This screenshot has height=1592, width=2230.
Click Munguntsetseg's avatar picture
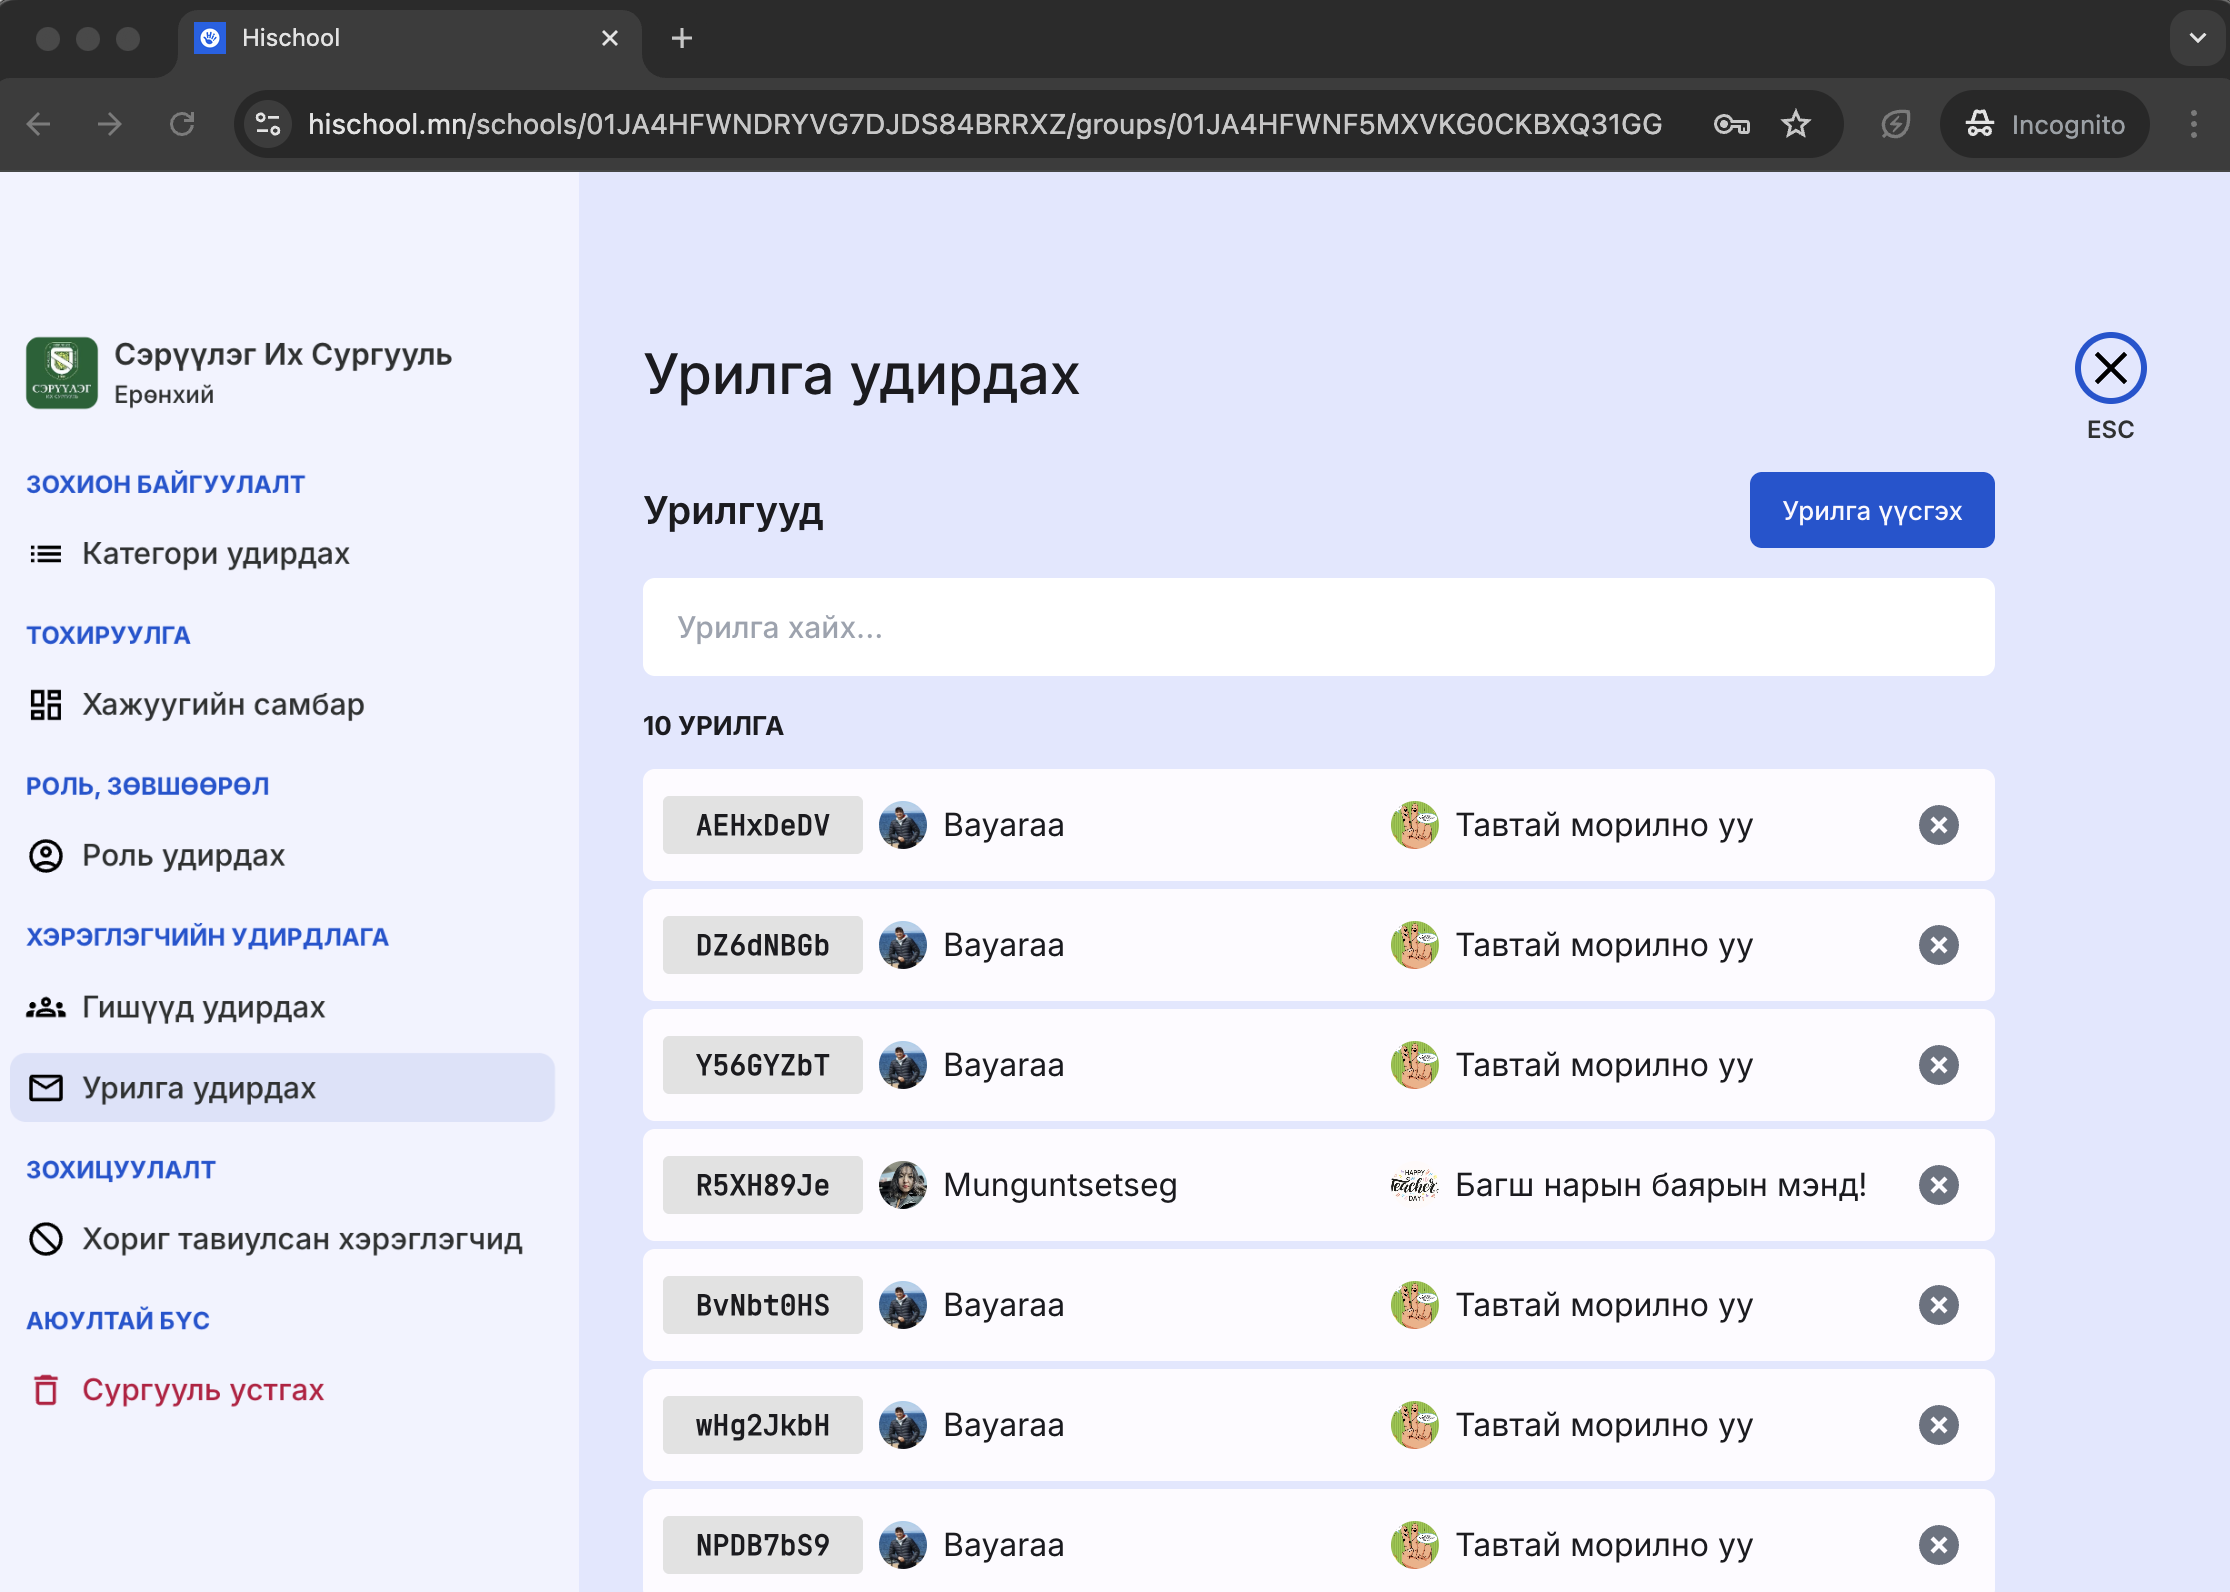(903, 1185)
